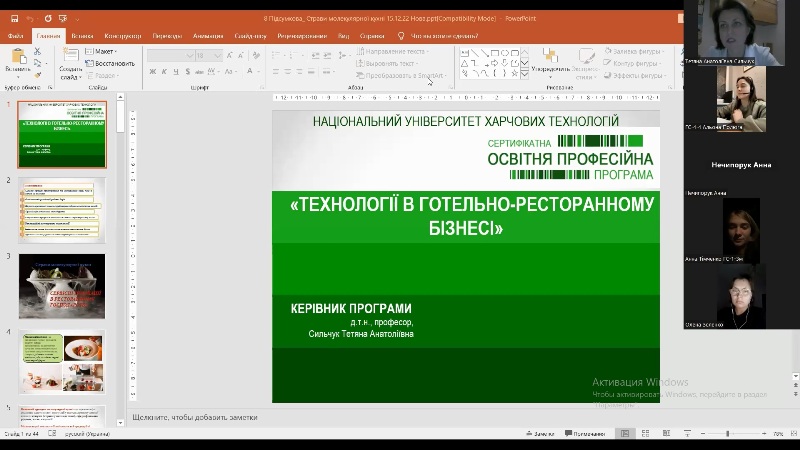Click the Заметки notes button in status bar
This screenshot has width=800, height=450.
(x=540, y=434)
